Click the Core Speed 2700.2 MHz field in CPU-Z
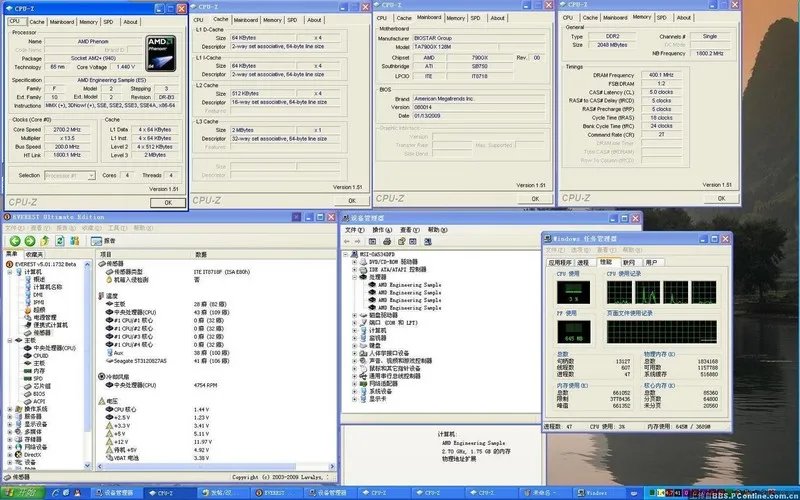 point(67,130)
